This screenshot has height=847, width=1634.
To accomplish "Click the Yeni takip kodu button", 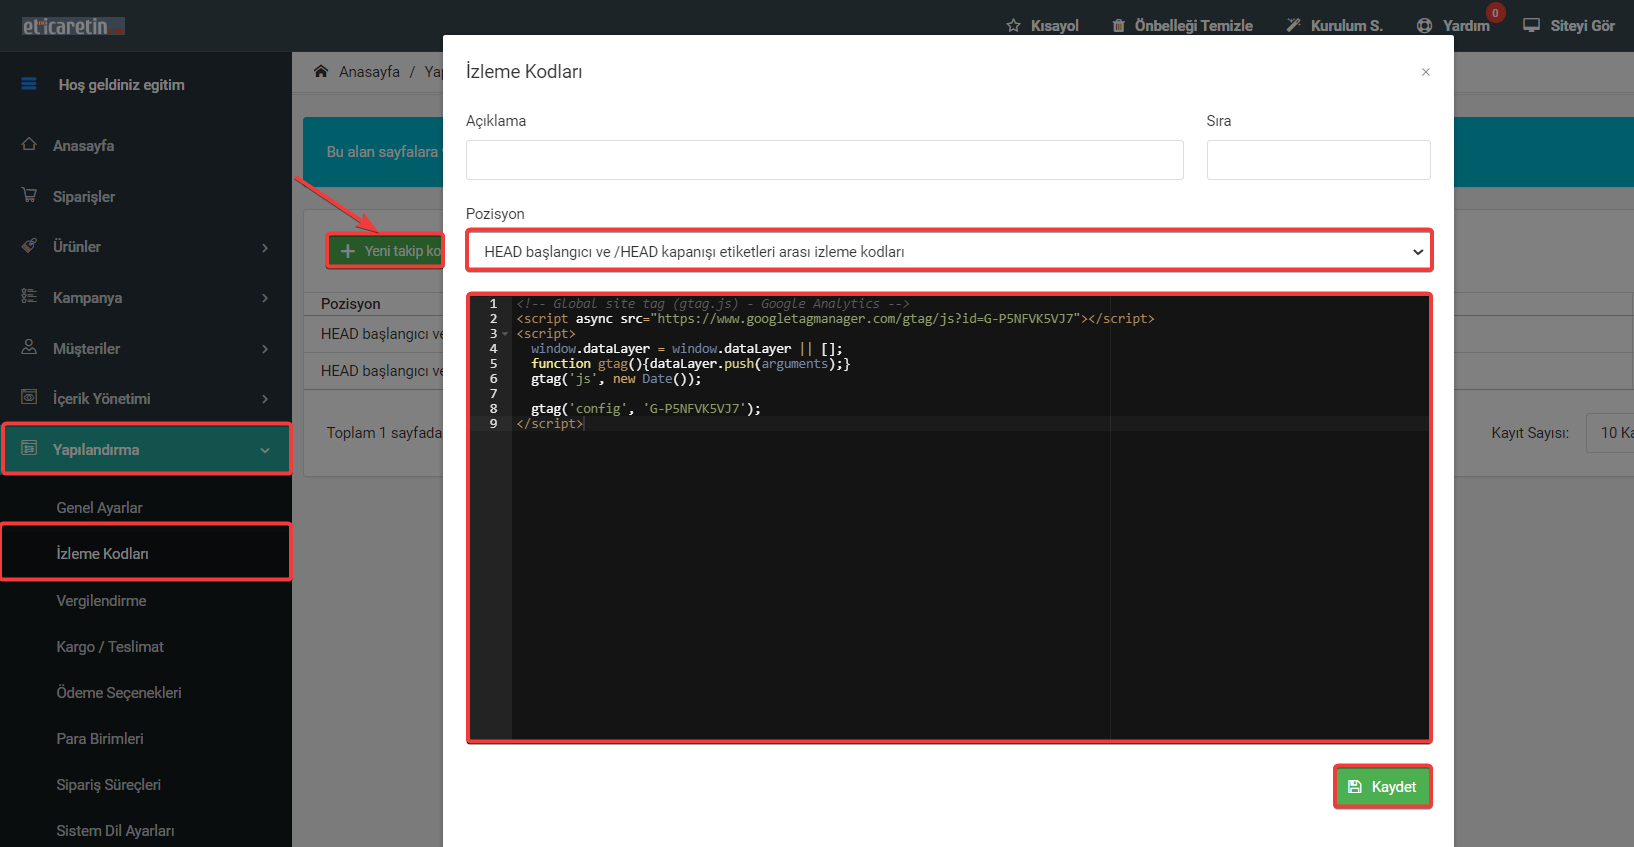I will click(385, 251).
